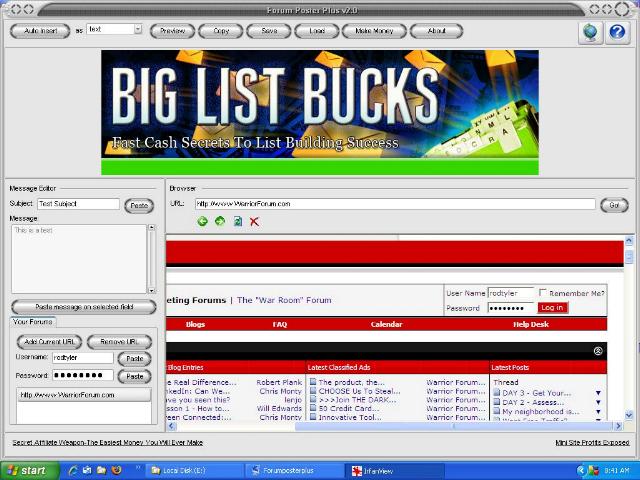
Task: Click Remove URL button
Action: [120, 342]
